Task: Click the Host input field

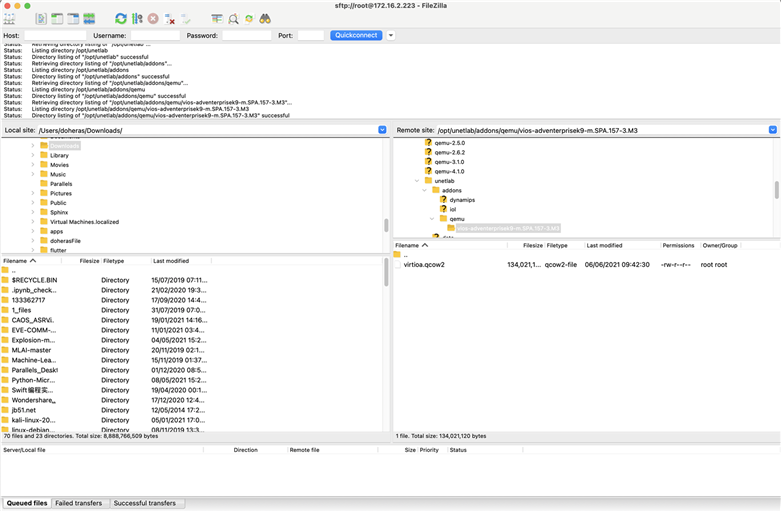Action: (x=55, y=35)
